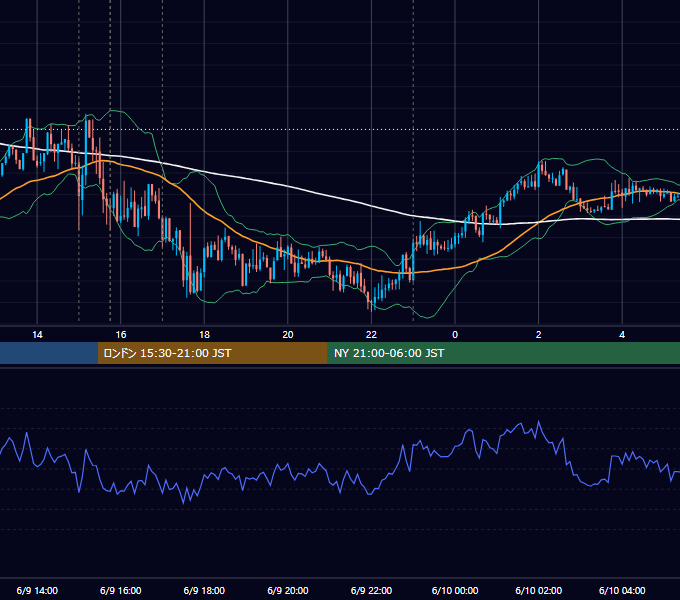Click the hour label 16 on price chart axis

point(121,335)
